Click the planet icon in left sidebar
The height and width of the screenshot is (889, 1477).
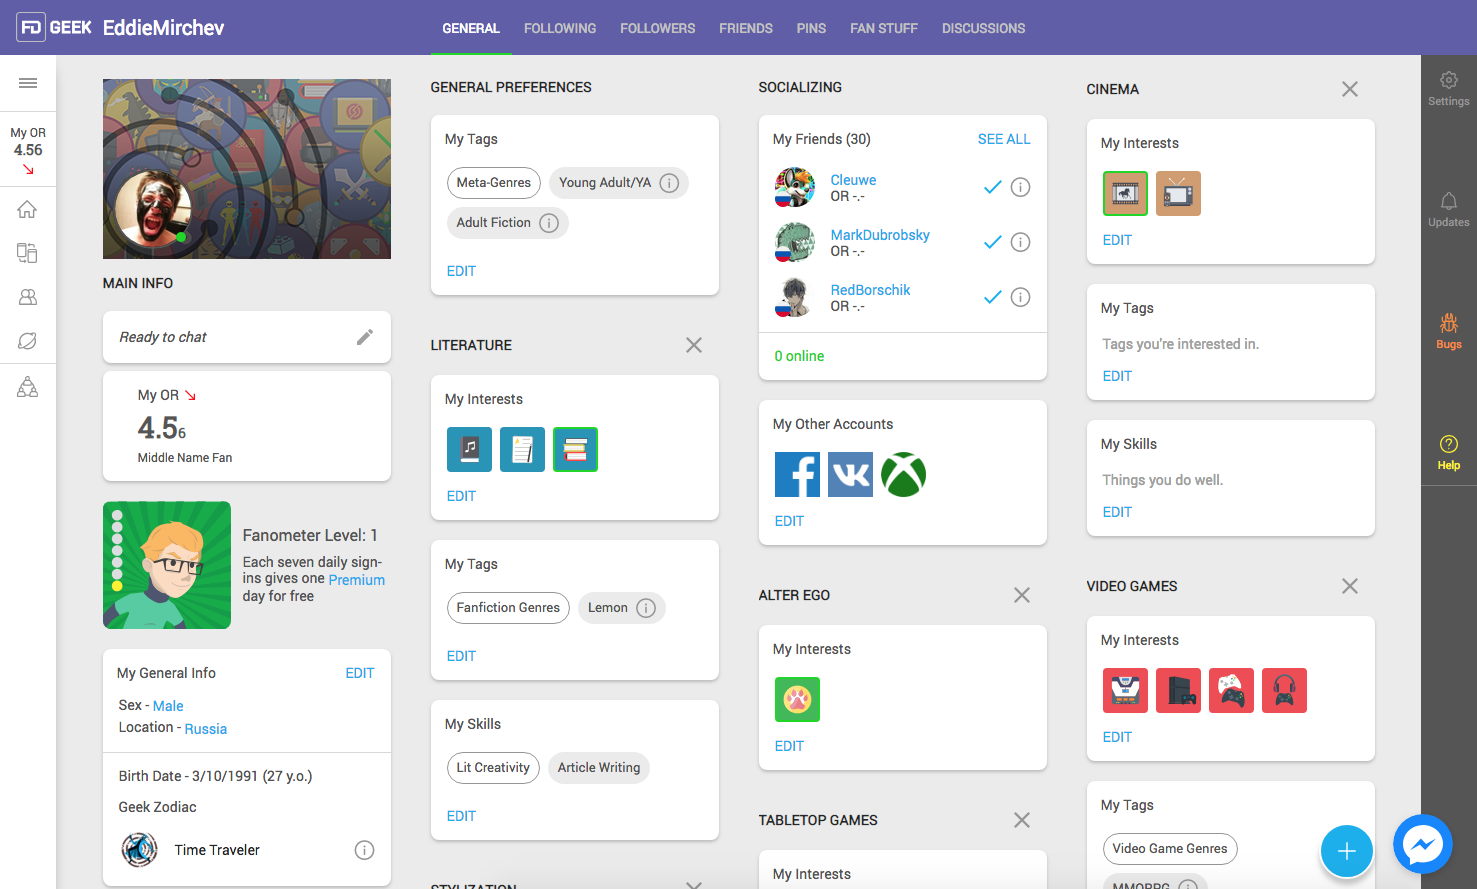point(28,341)
